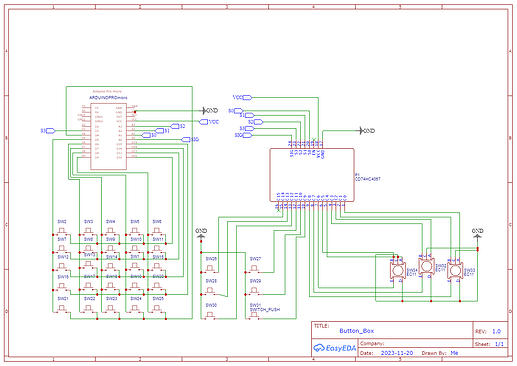Select the Arduino Pro Micro component body
The width and height of the screenshot is (517, 366).
(x=109, y=136)
